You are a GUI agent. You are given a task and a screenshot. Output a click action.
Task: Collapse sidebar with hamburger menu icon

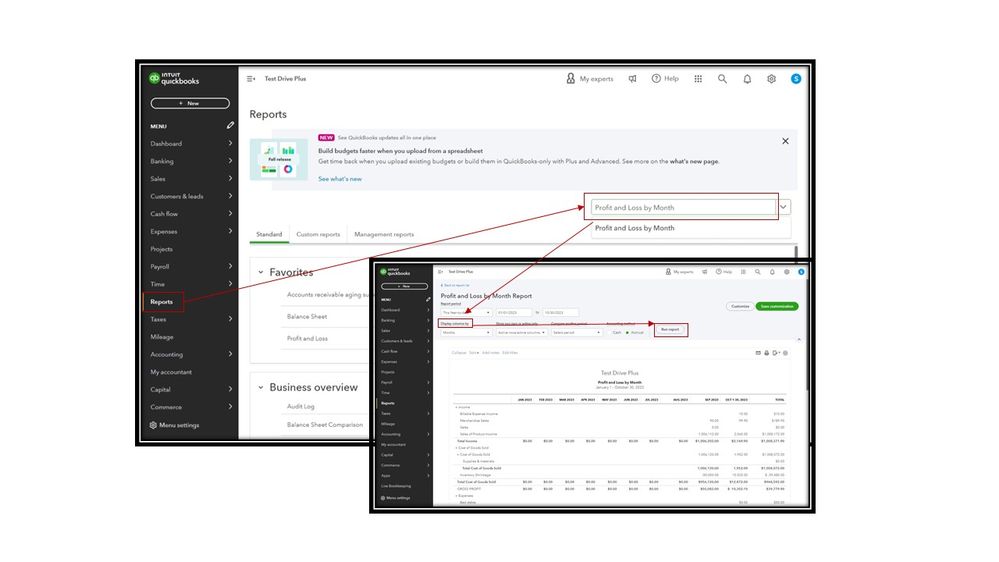(250, 79)
